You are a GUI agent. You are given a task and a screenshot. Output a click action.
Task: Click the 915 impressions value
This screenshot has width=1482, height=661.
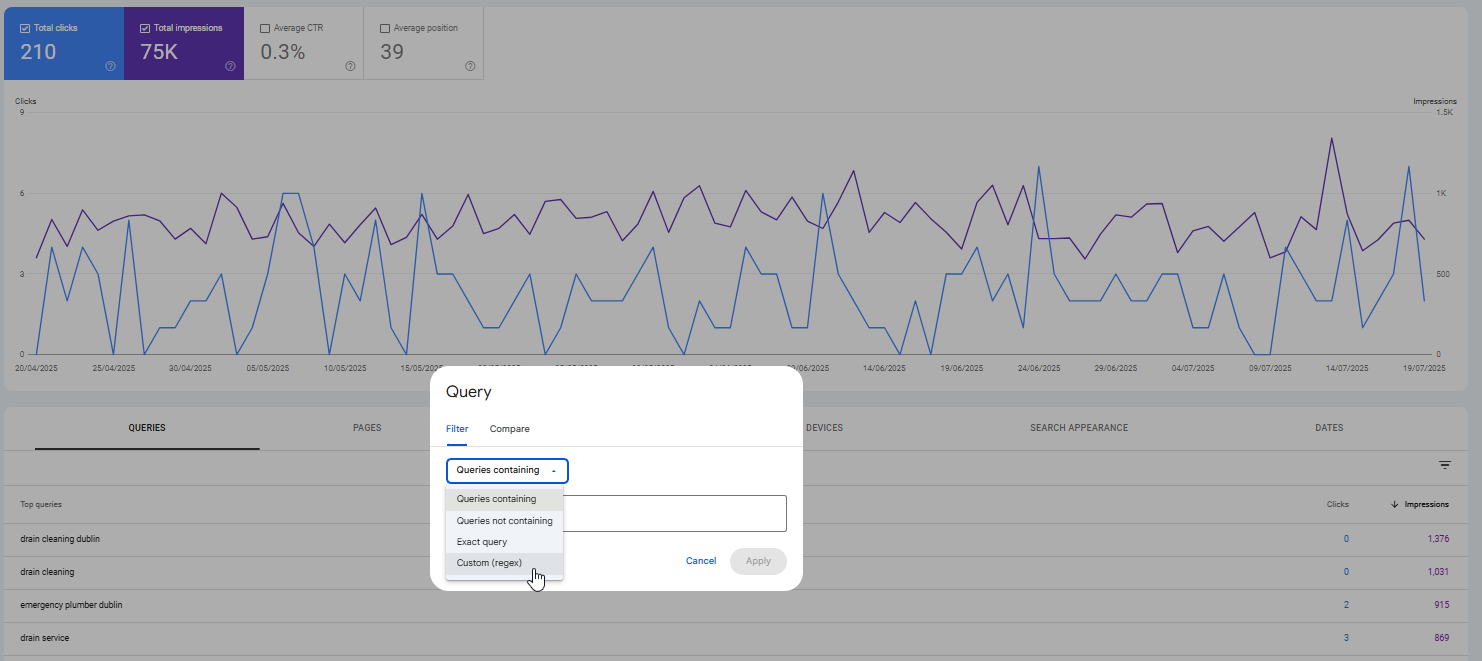tap(1441, 605)
